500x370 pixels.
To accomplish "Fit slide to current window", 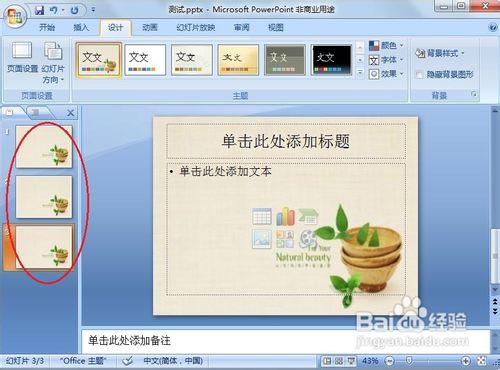I will point(481,361).
